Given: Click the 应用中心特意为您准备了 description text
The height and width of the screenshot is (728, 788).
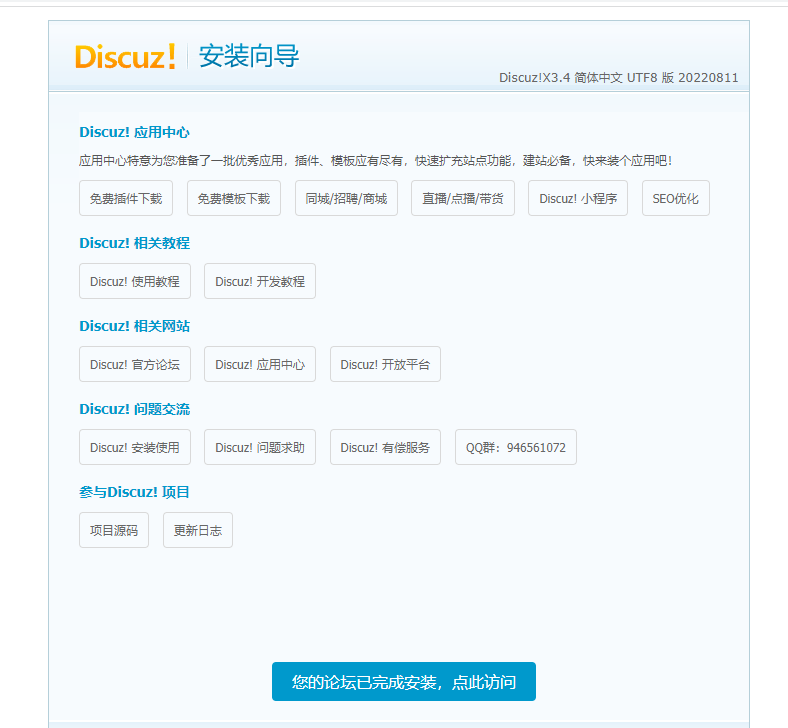Looking at the screenshot, I should click(x=375, y=161).
